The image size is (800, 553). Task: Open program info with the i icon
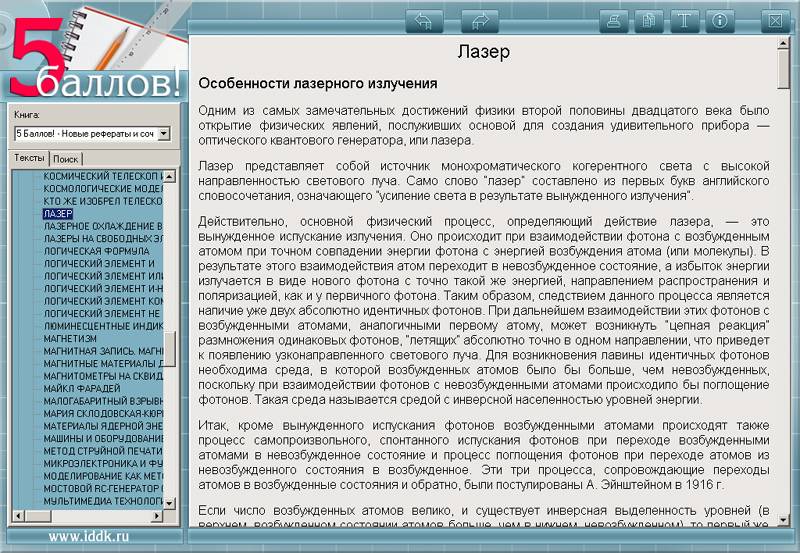click(x=720, y=21)
